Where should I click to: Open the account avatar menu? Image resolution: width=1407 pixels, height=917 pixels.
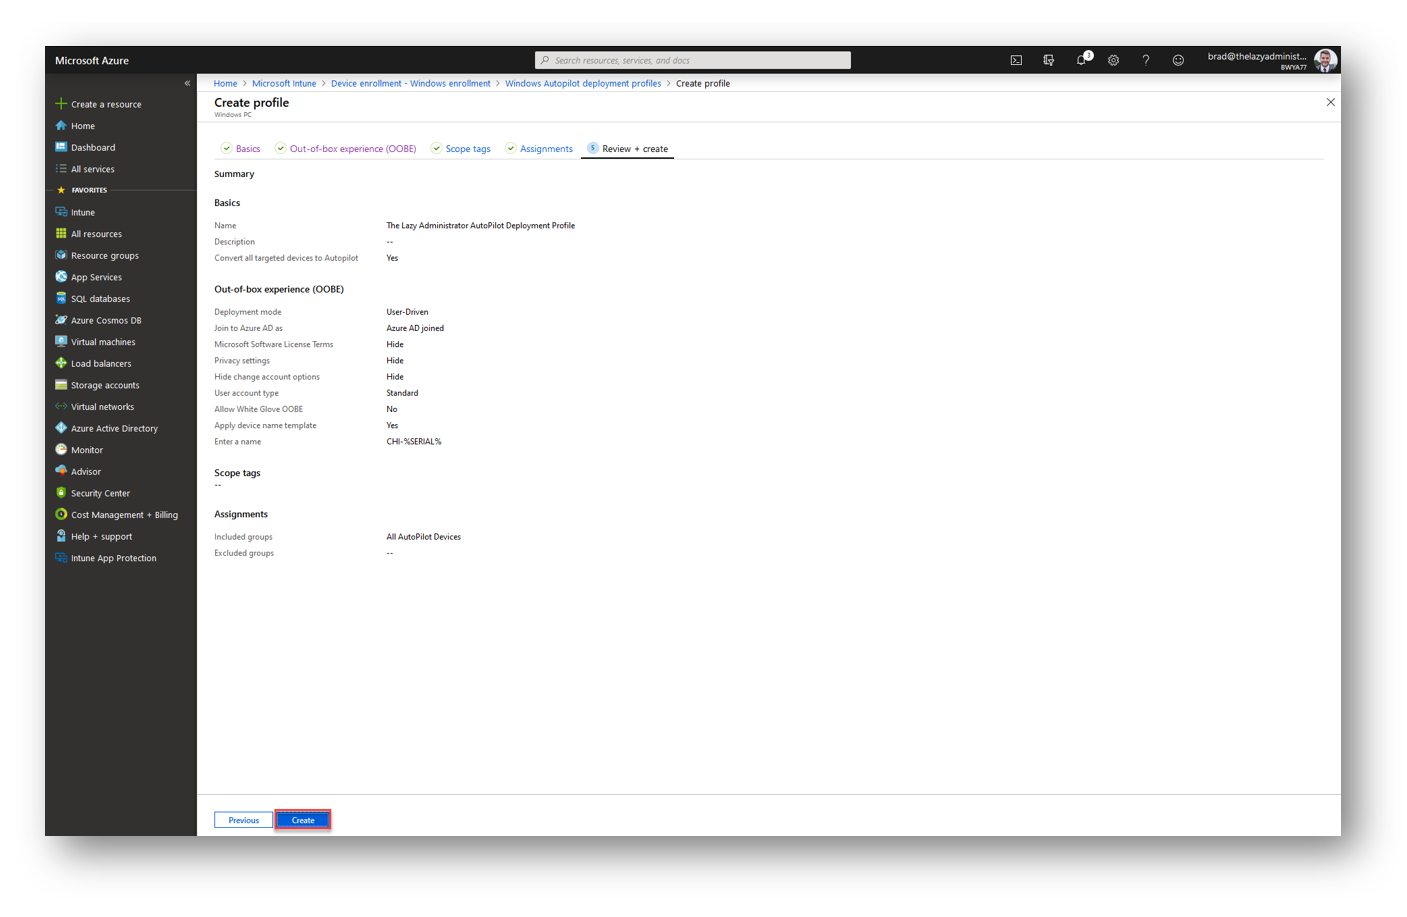pos(1325,60)
